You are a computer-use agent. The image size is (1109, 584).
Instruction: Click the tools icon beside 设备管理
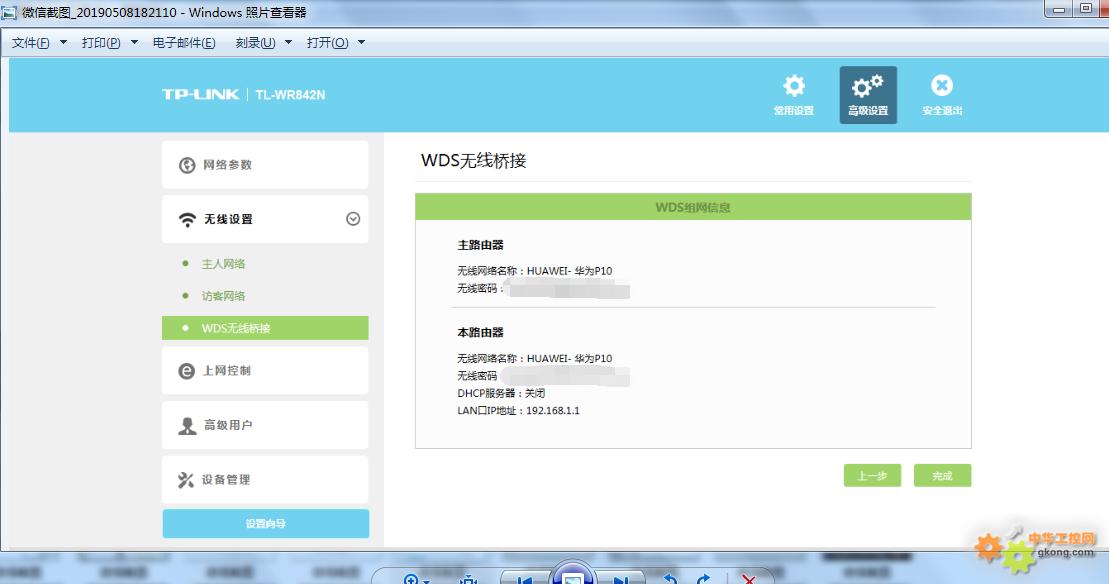[186, 480]
